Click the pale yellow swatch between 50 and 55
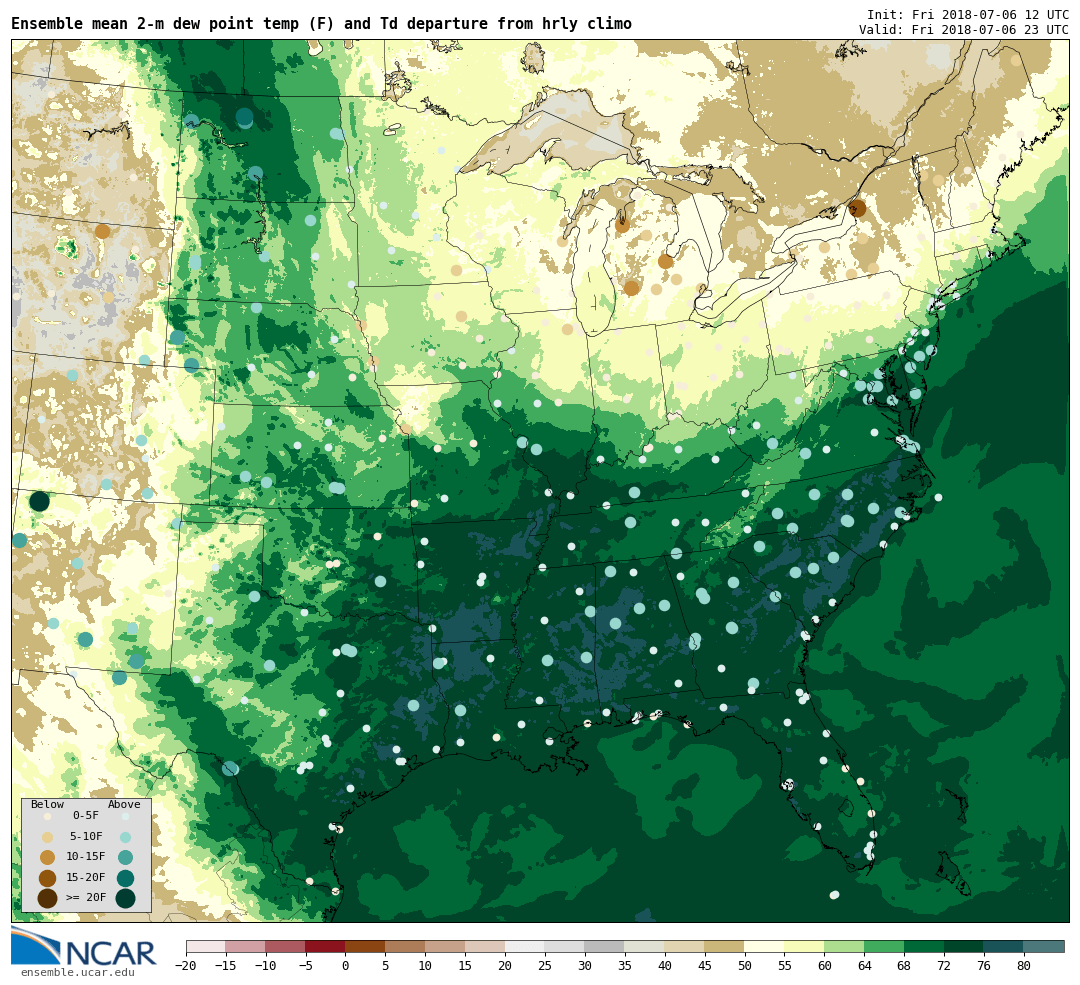 coord(765,946)
